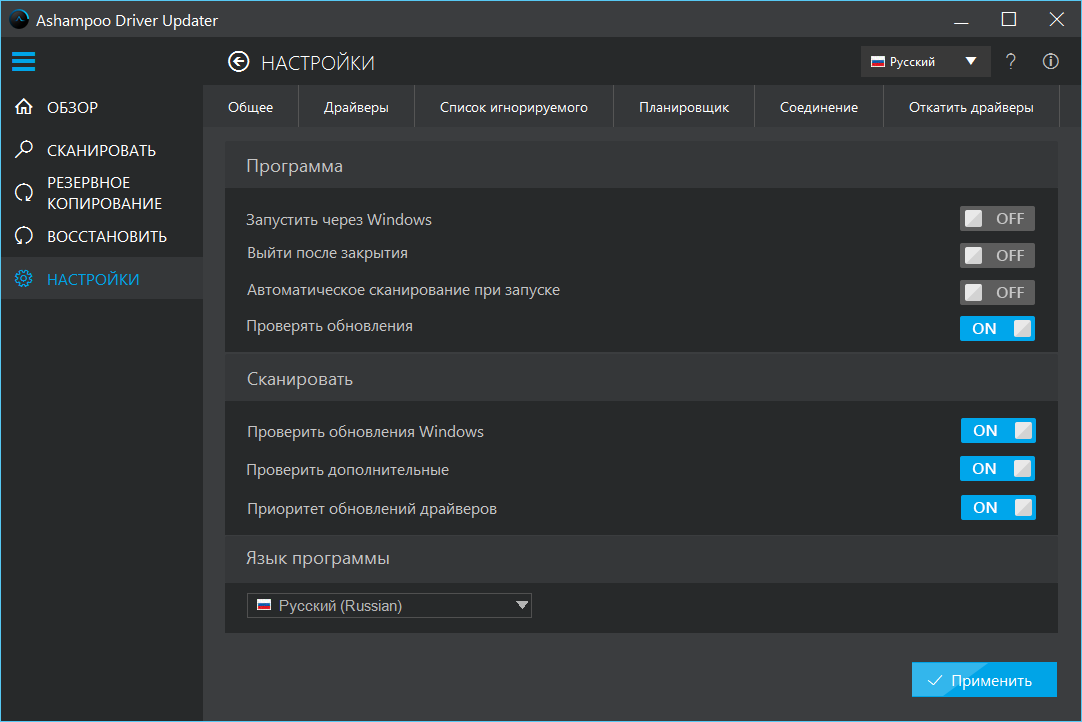1082x722 pixels.
Task: Disable Проверять обновления toggle
Action: (x=997, y=328)
